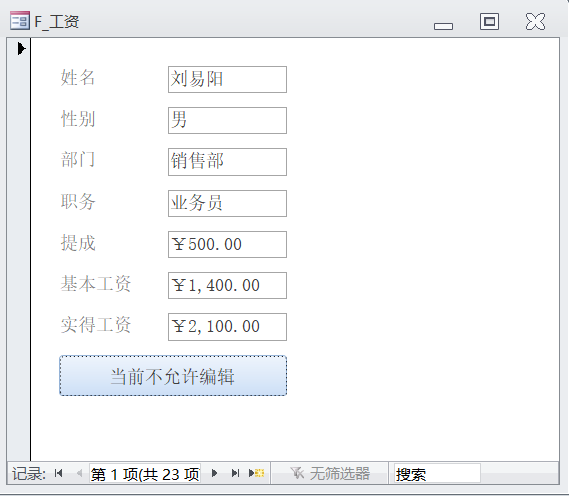
Task: Click the 部门 field showing 销售部
Action: point(227,162)
